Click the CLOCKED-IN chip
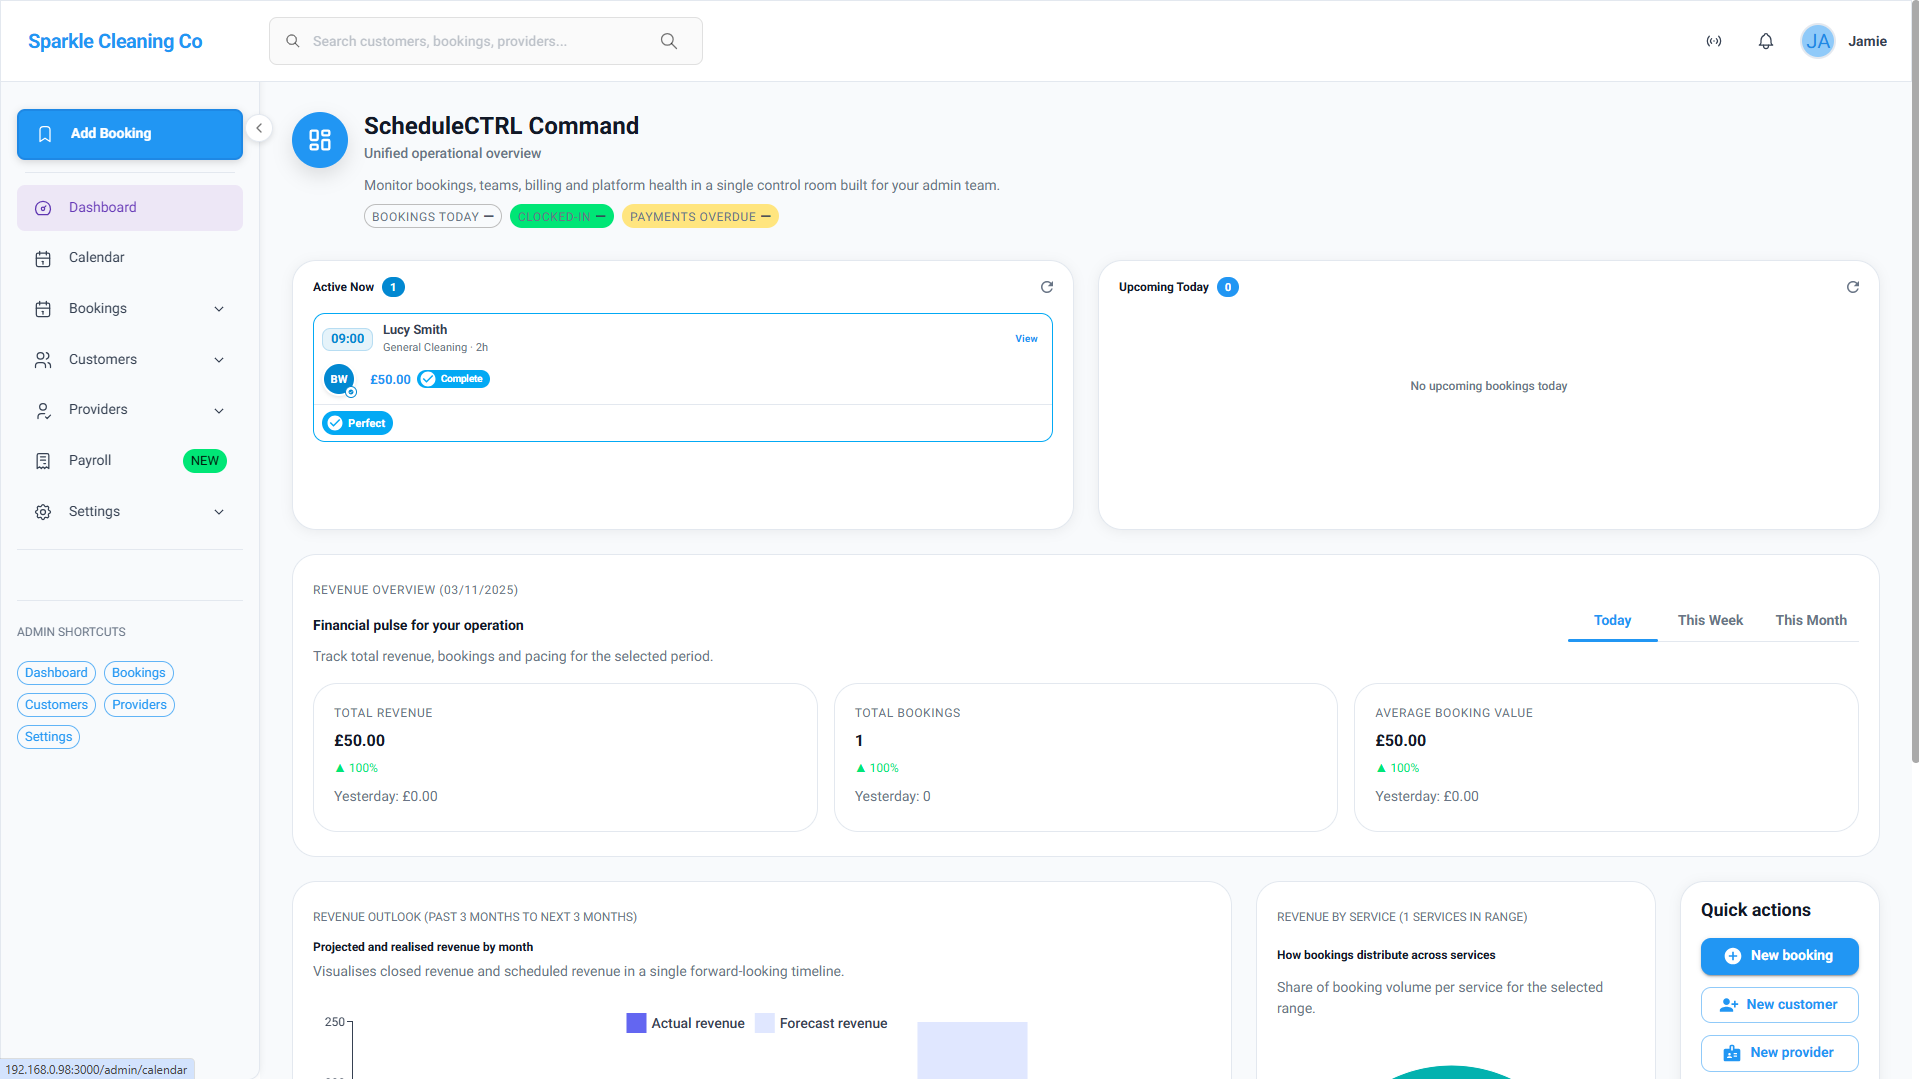 pyautogui.click(x=562, y=217)
